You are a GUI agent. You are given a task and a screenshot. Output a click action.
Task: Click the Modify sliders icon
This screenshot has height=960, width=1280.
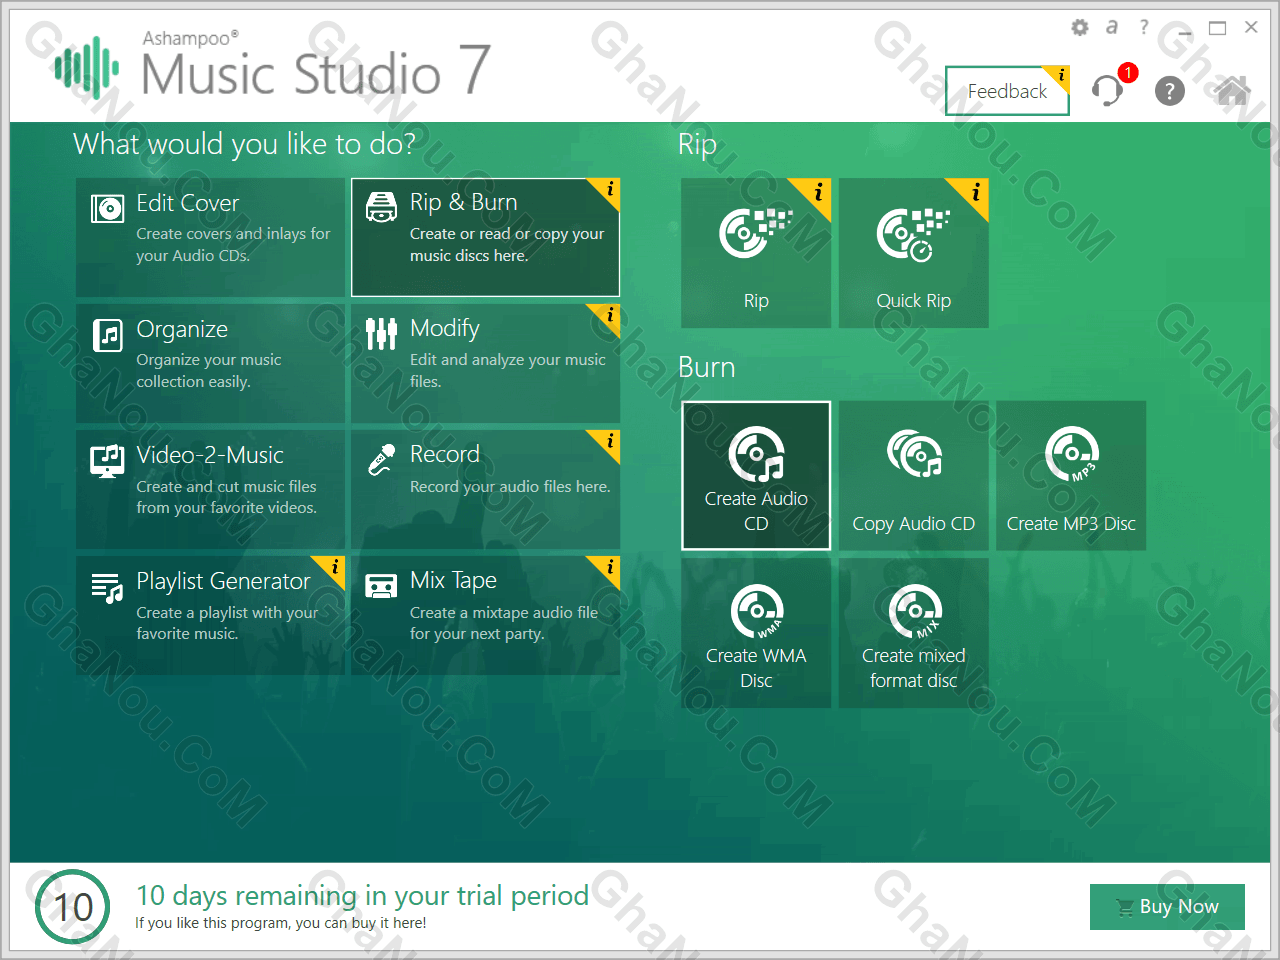[x=381, y=334]
